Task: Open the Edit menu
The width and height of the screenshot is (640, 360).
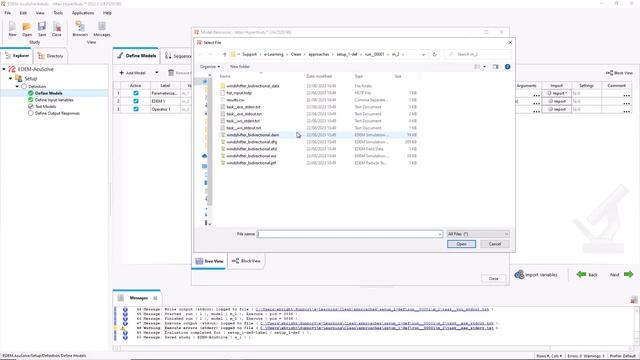Action: (23, 13)
